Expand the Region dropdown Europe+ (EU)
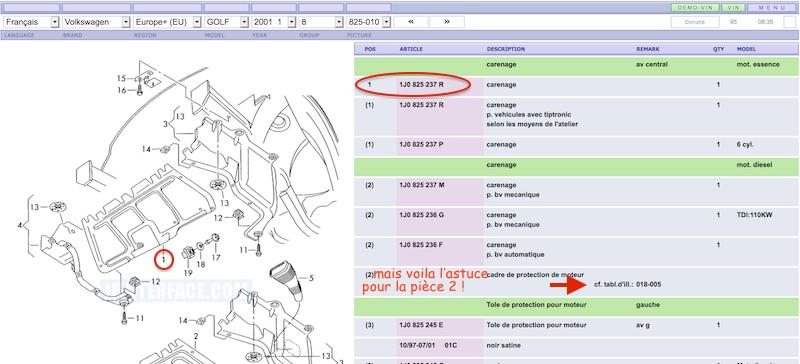The height and width of the screenshot is (364, 800). [x=167, y=22]
